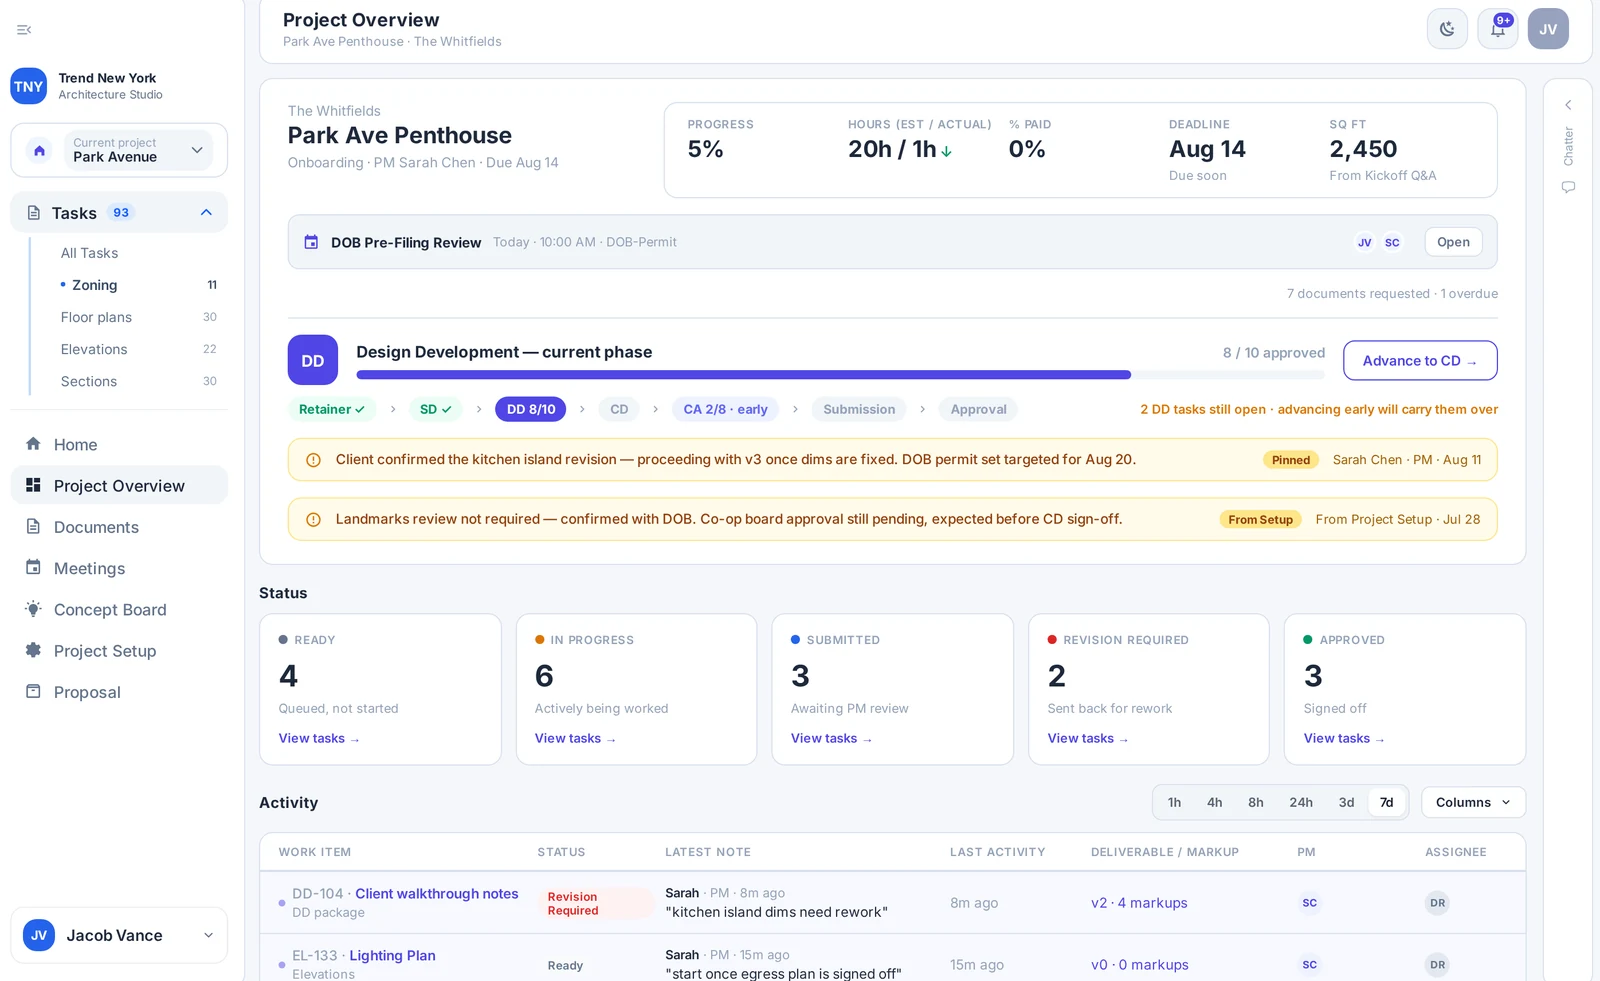Click the Chatter speech bubble icon
The height and width of the screenshot is (981, 1600).
(1568, 187)
